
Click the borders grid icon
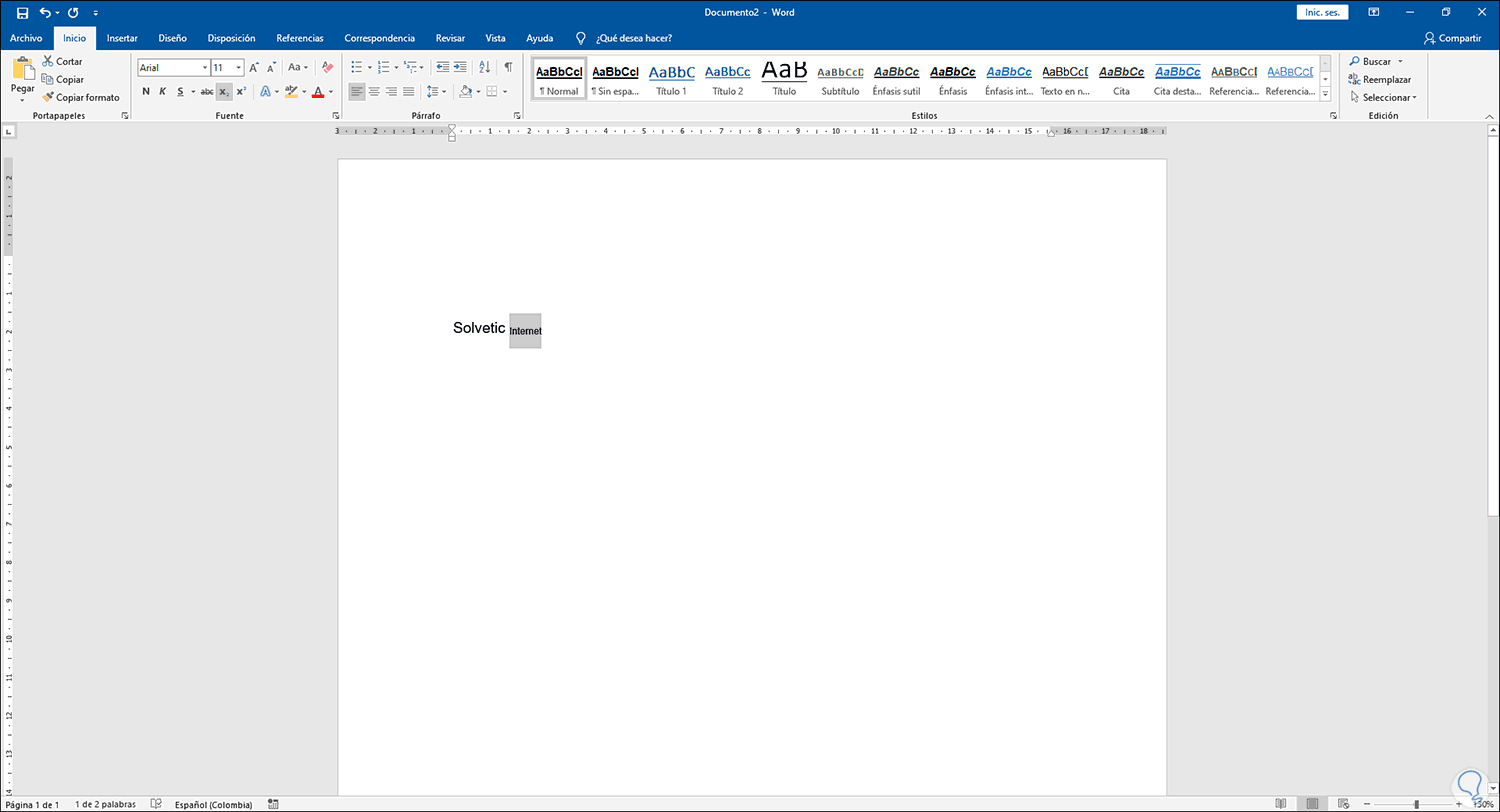point(491,91)
